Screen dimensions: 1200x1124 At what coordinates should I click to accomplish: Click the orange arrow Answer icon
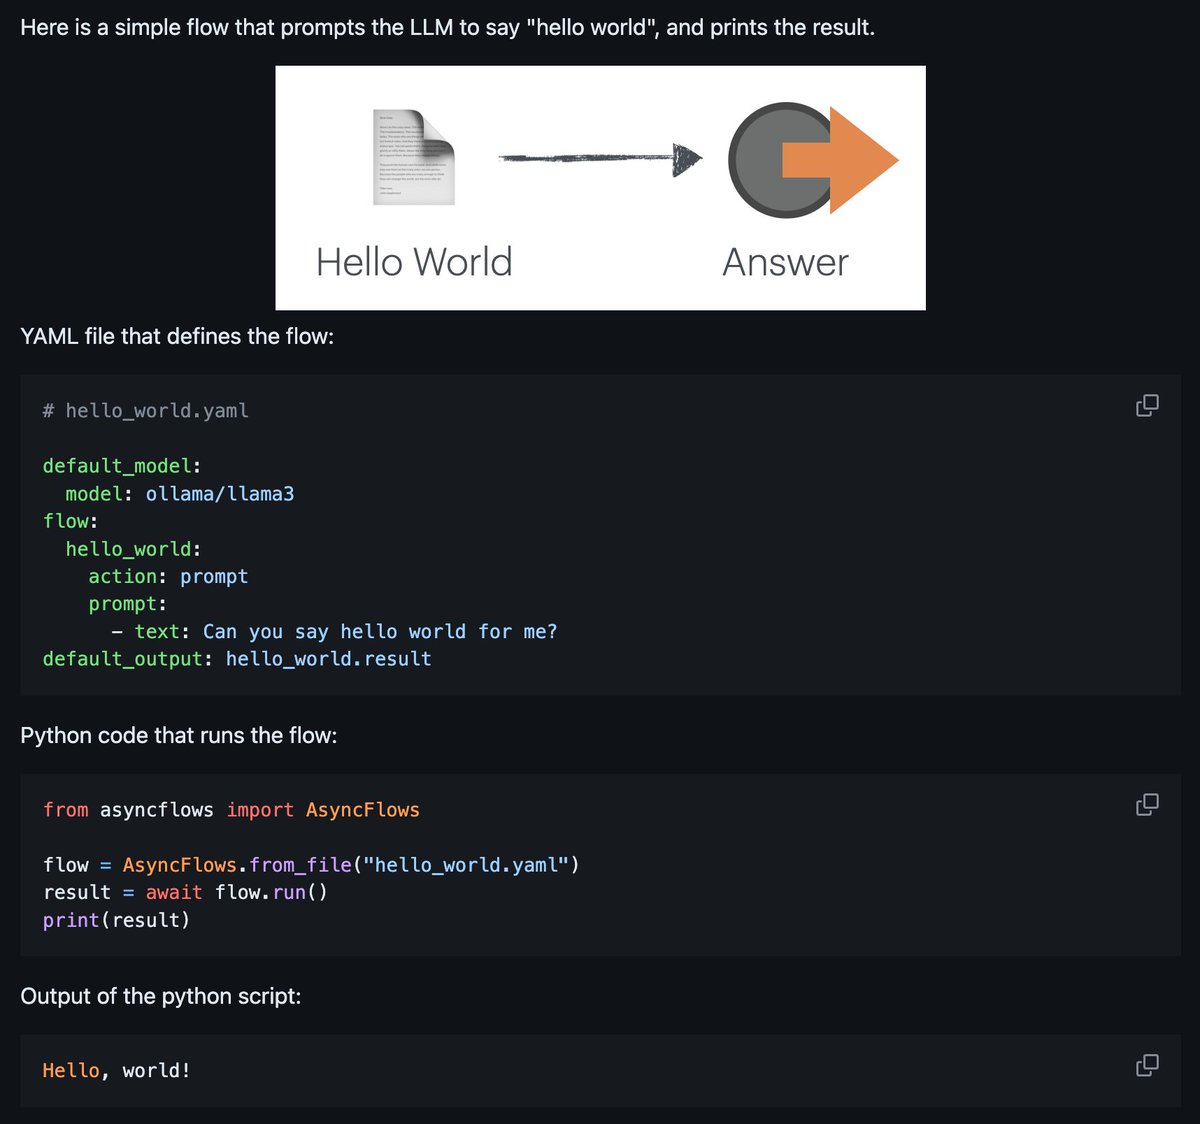(x=813, y=160)
